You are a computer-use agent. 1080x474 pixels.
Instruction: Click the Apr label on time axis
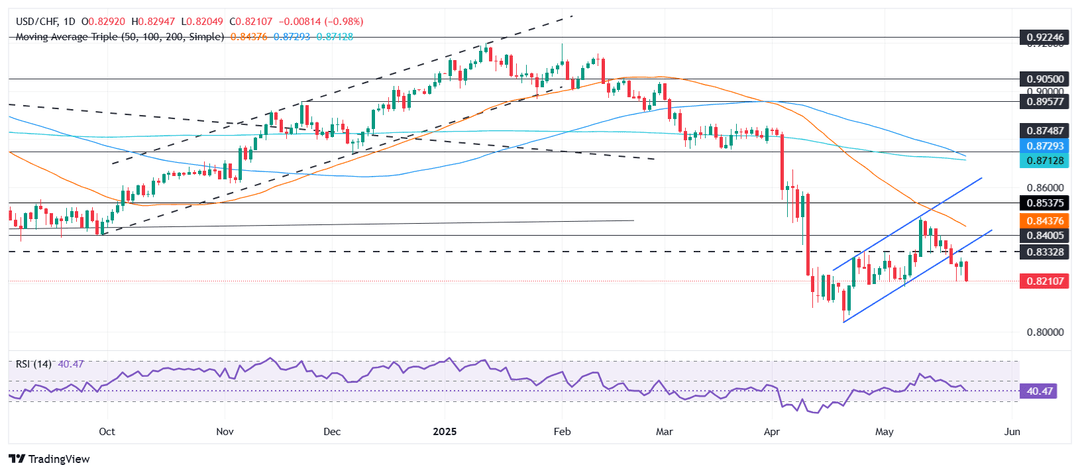(770, 432)
